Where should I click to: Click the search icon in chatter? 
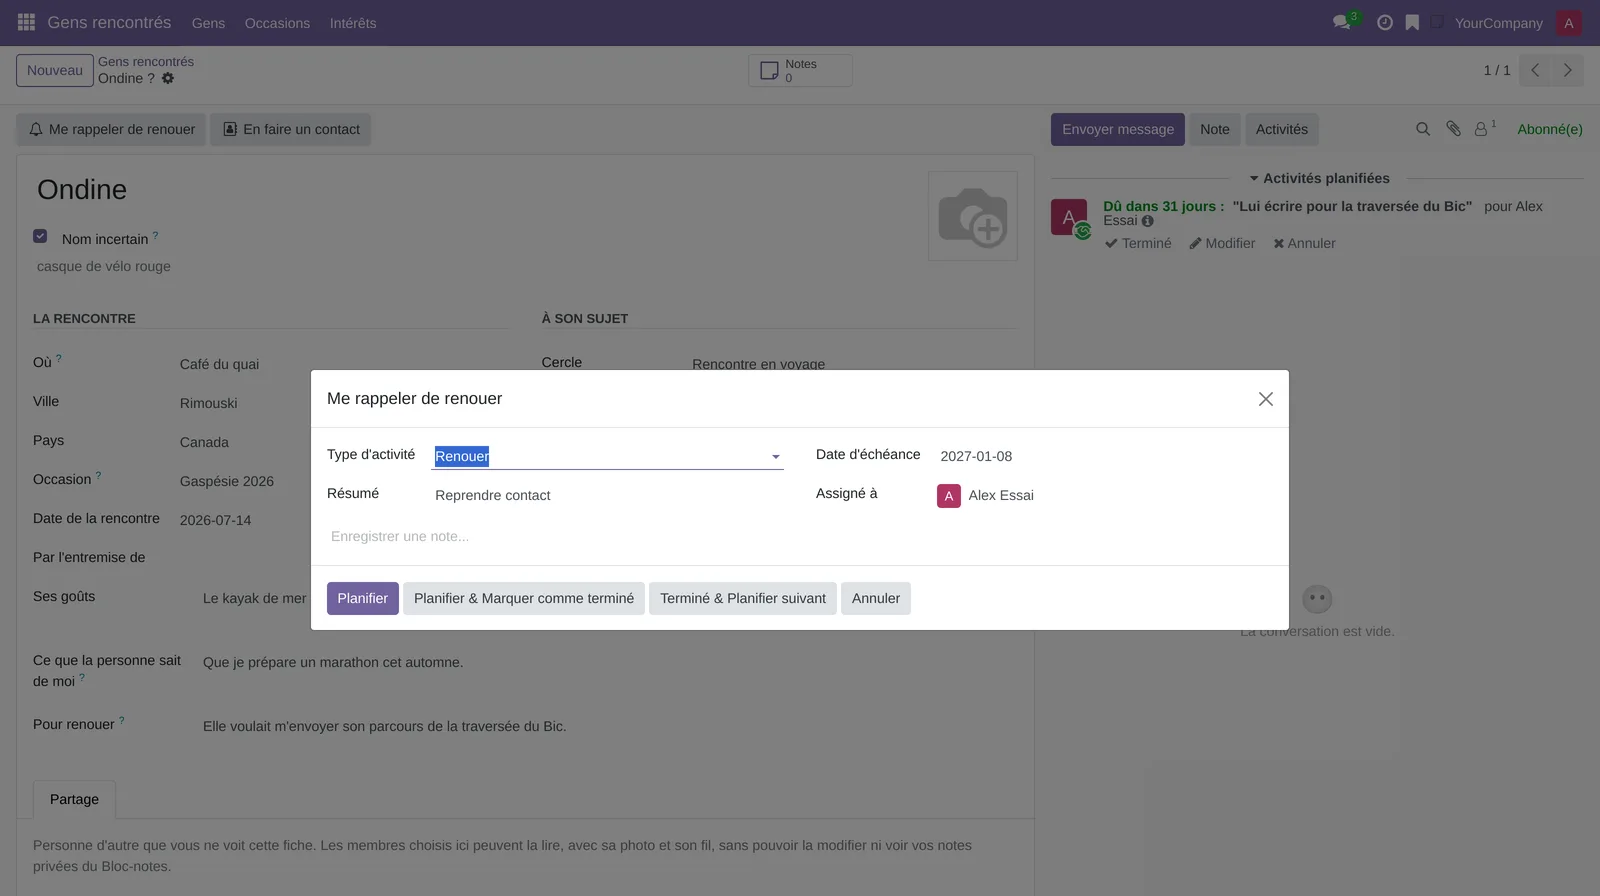1423,129
